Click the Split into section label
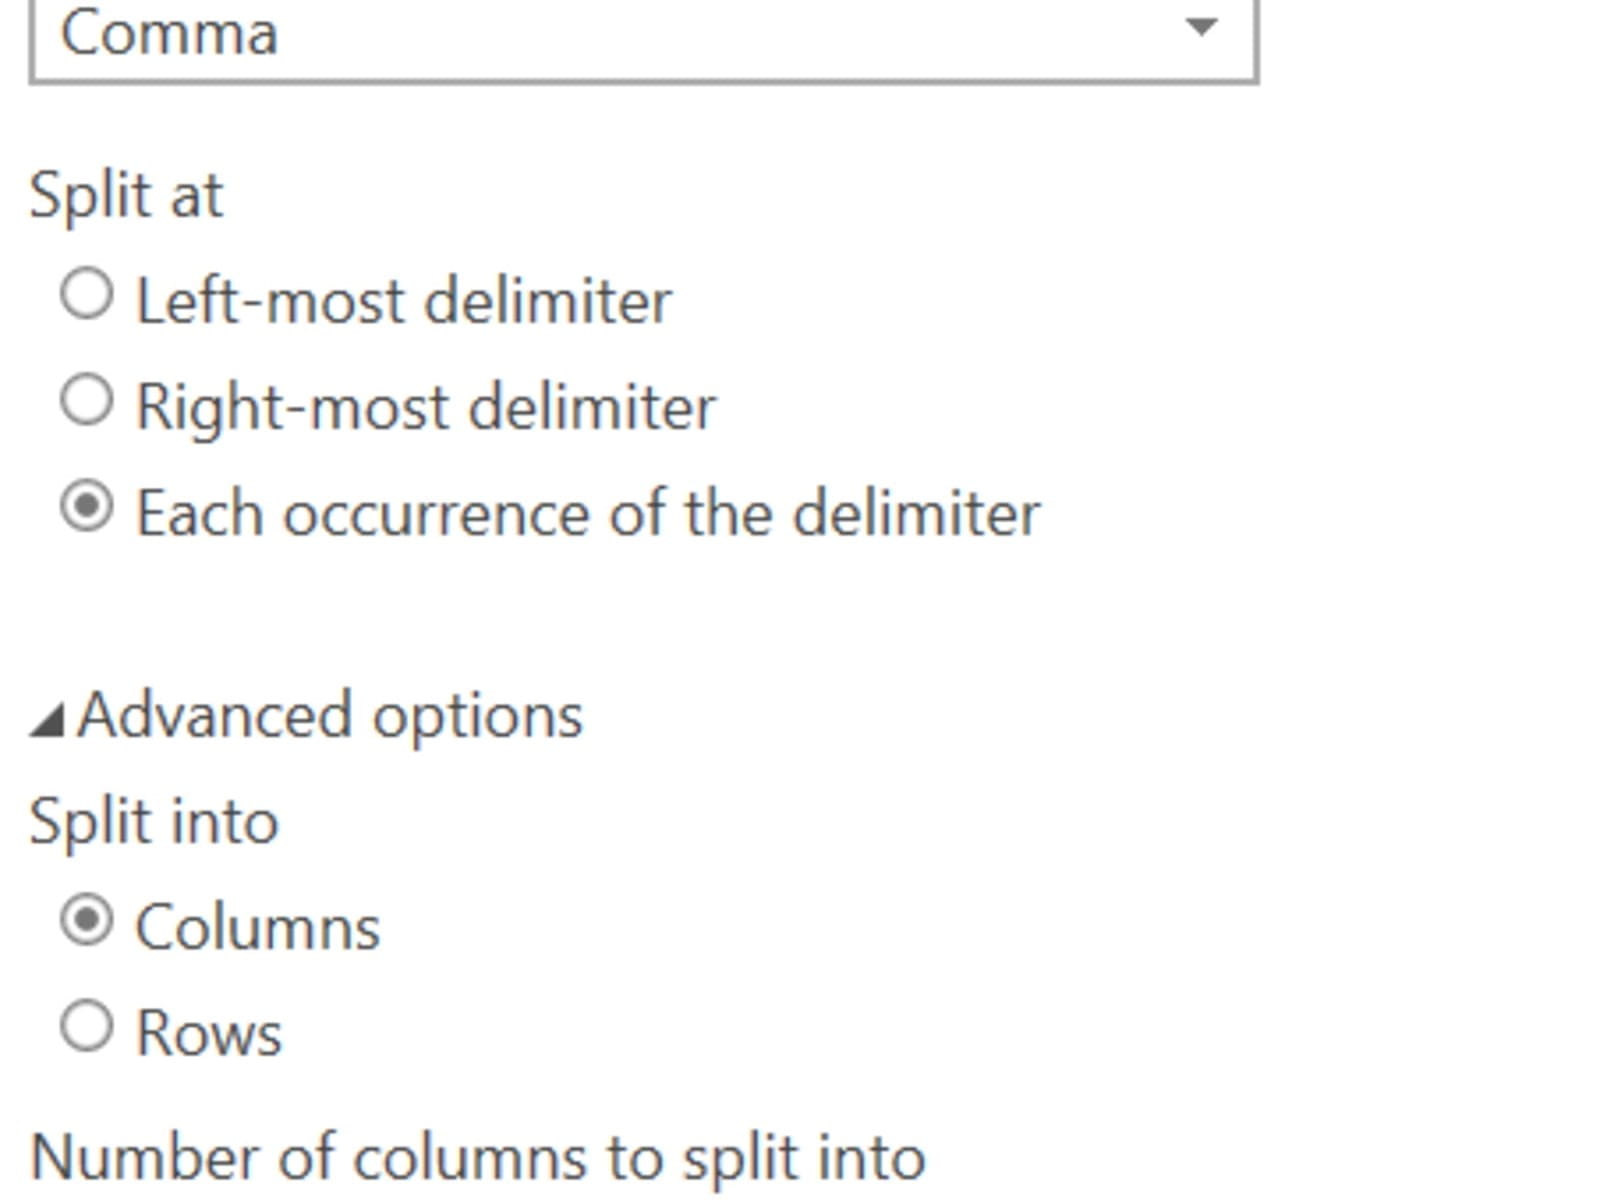The image size is (1600, 1200). click(x=154, y=822)
